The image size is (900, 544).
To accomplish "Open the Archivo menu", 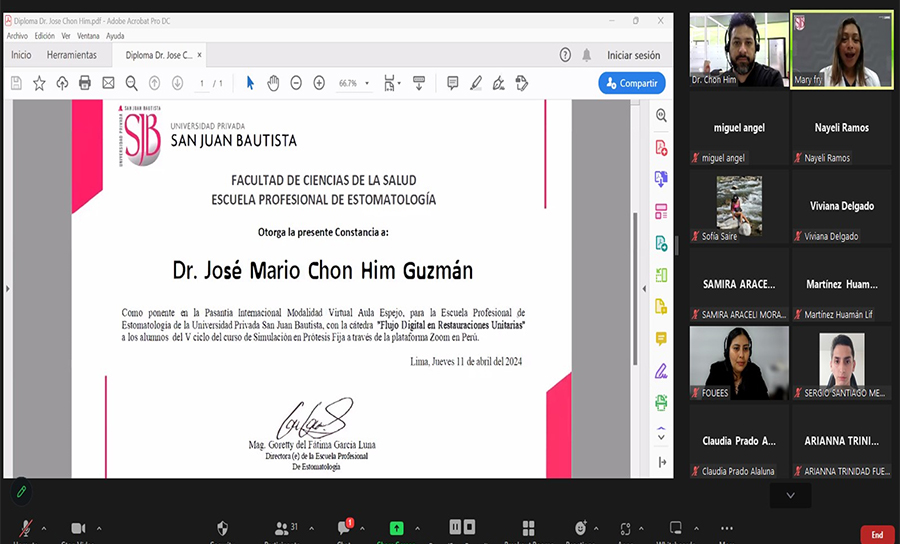I will tap(17, 36).
